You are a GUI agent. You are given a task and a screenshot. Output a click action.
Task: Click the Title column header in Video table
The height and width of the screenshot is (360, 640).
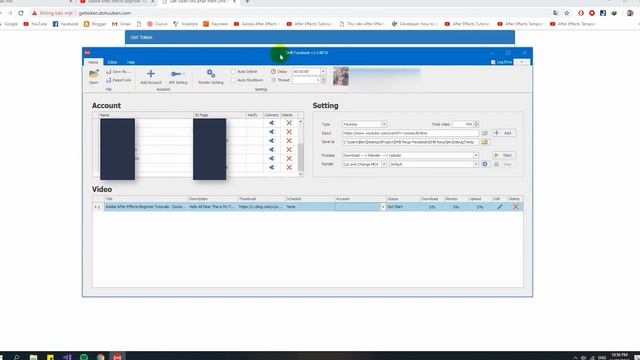(x=146, y=199)
